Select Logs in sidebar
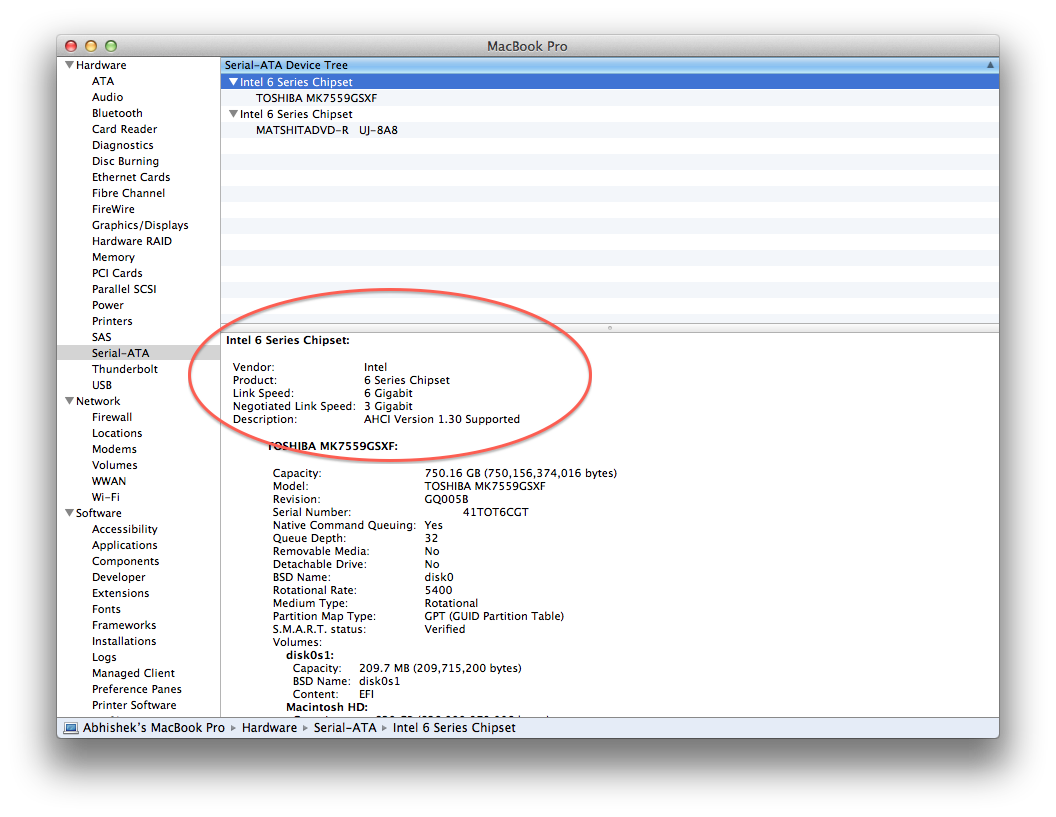The width and height of the screenshot is (1056, 817). [104, 657]
